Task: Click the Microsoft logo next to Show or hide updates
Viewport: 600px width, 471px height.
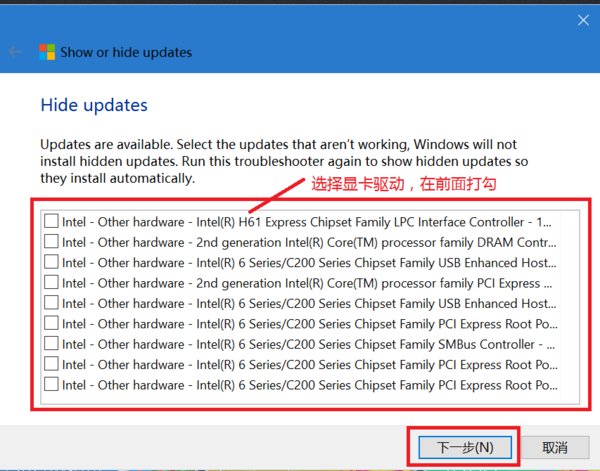Action: point(47,52)
